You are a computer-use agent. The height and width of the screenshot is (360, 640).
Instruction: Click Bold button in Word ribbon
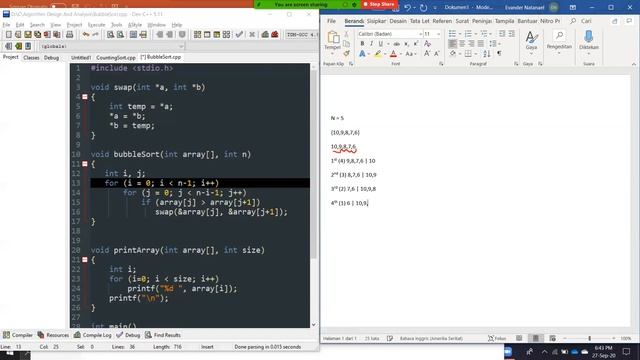[x=362, y=44]
